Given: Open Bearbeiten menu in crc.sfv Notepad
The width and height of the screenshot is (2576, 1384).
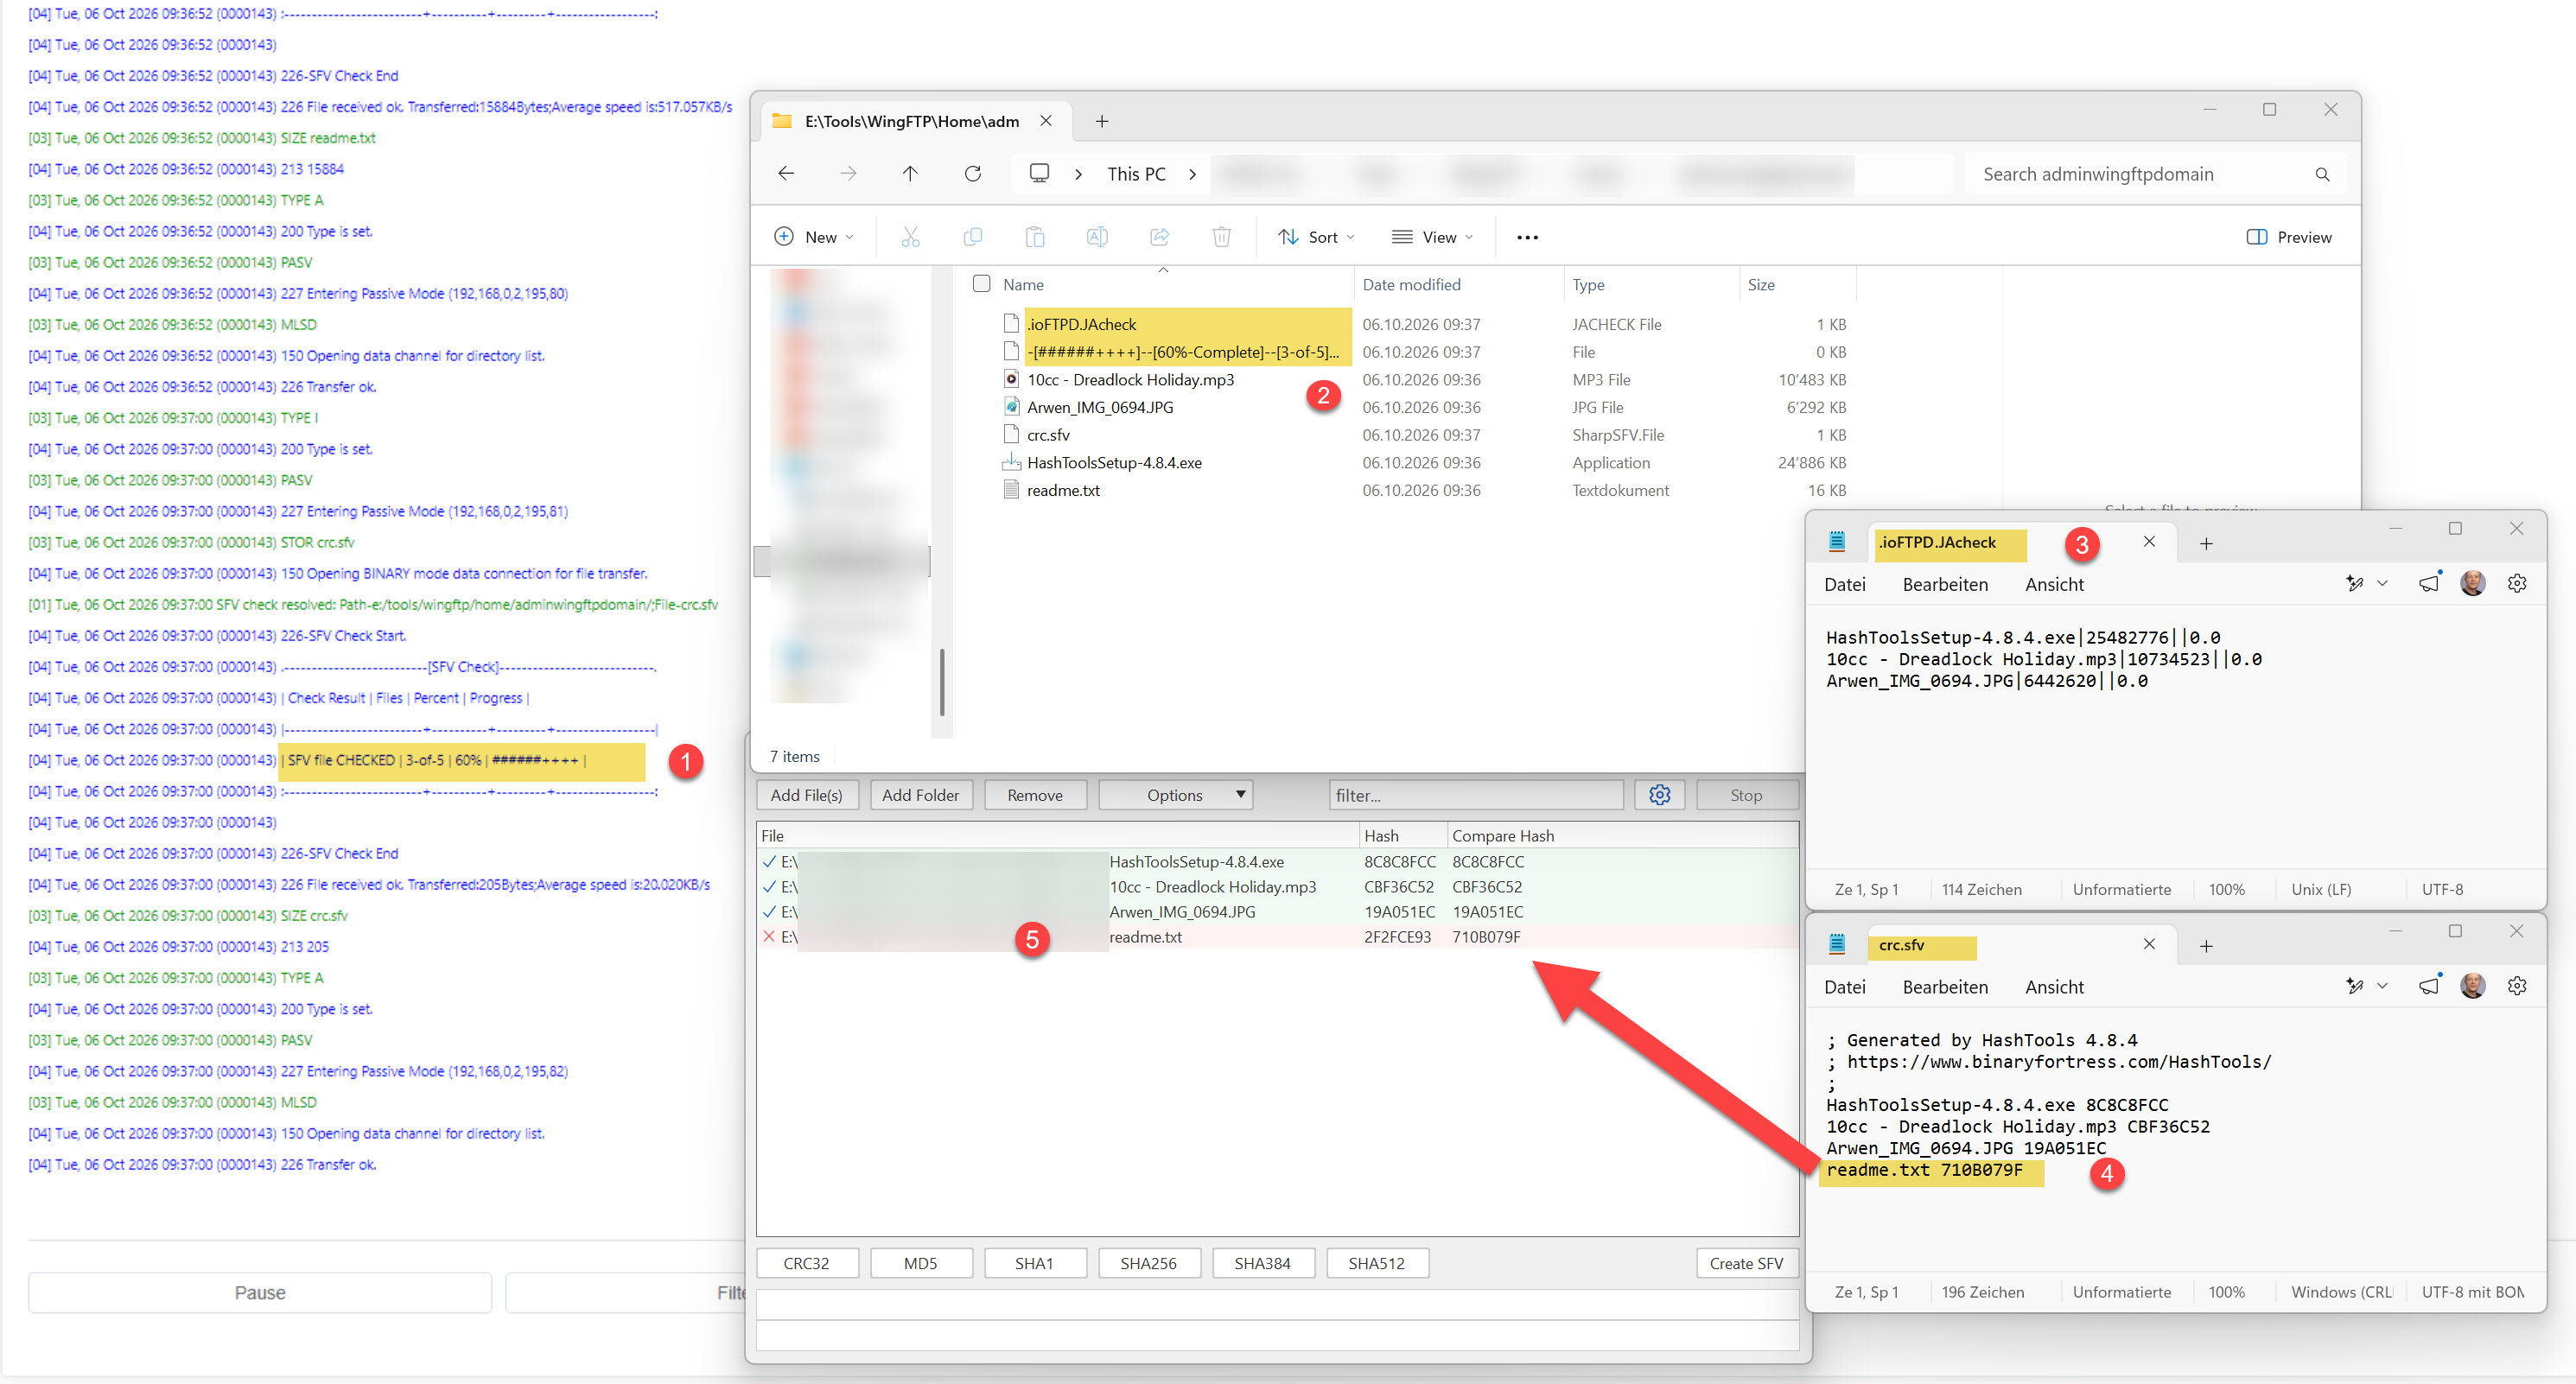Looking at the screenshot, I should [x=1944, y=987].
